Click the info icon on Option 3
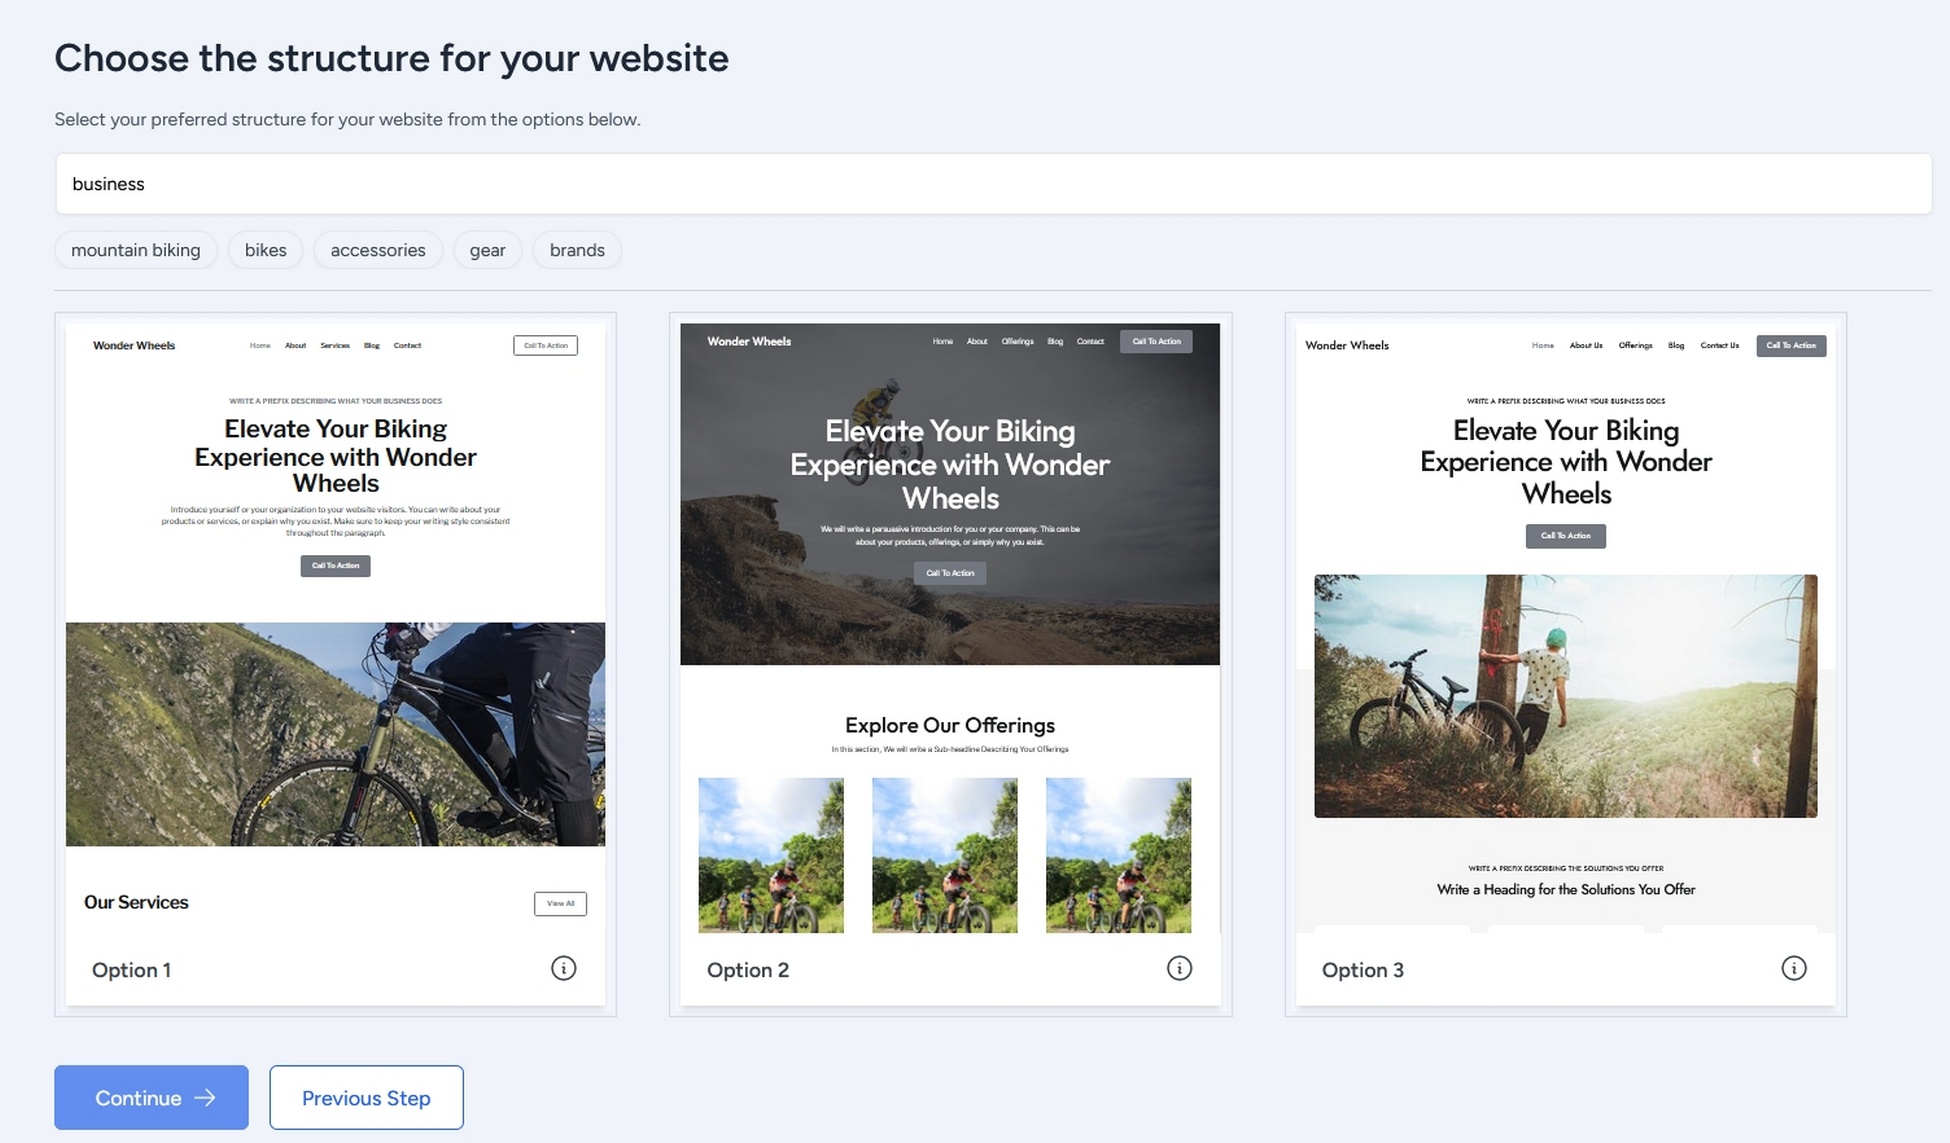 point(1793,968)
